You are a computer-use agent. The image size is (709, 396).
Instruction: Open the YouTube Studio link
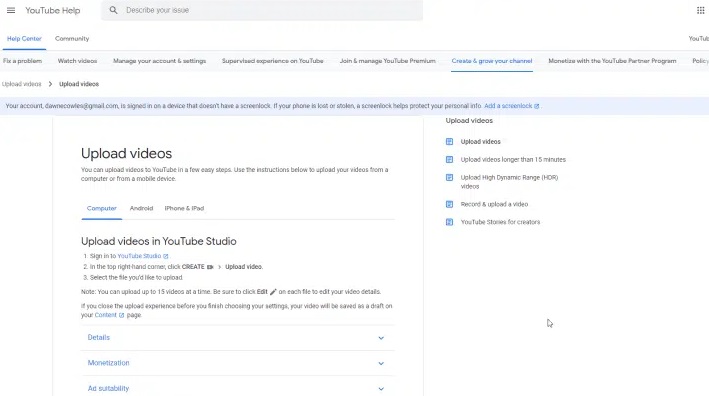(x=139, y=256)
